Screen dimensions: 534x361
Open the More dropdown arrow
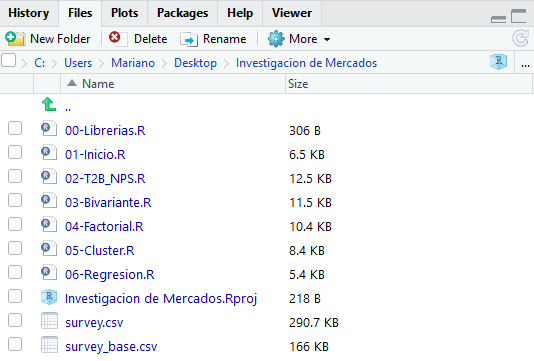coord(327,40)
